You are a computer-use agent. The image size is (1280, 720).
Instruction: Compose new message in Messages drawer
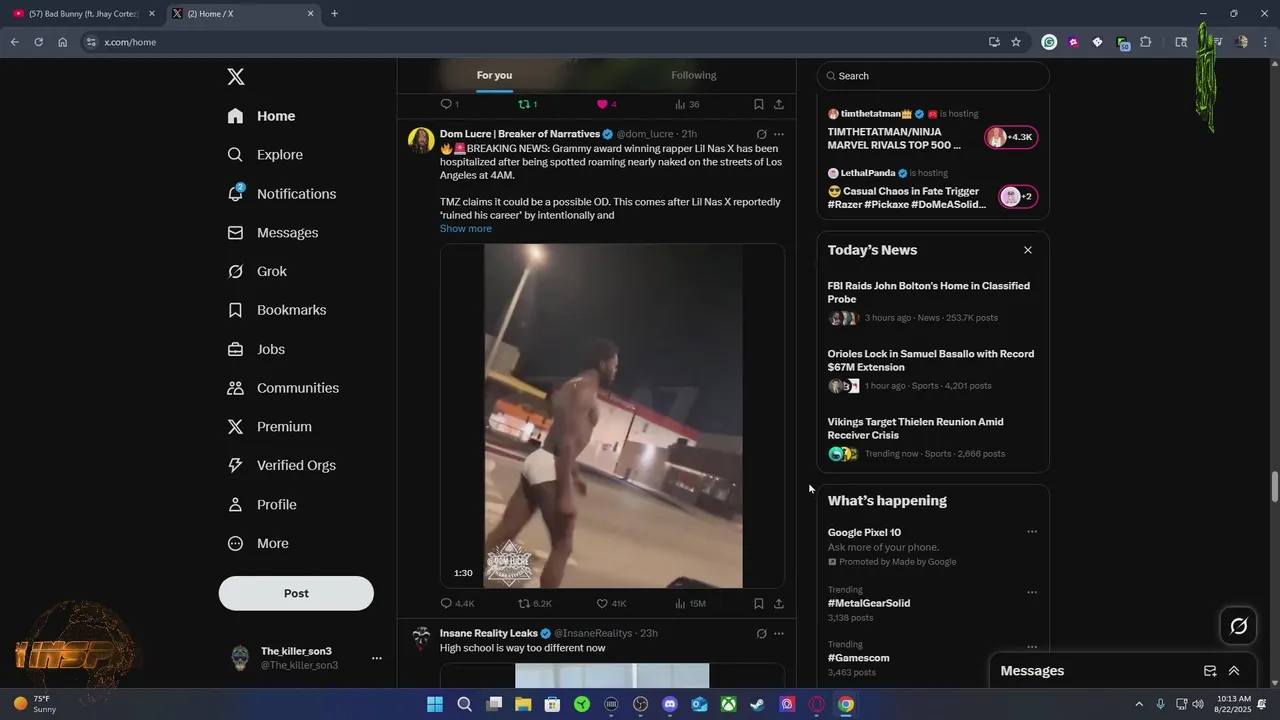click(x=1210, y=671)
